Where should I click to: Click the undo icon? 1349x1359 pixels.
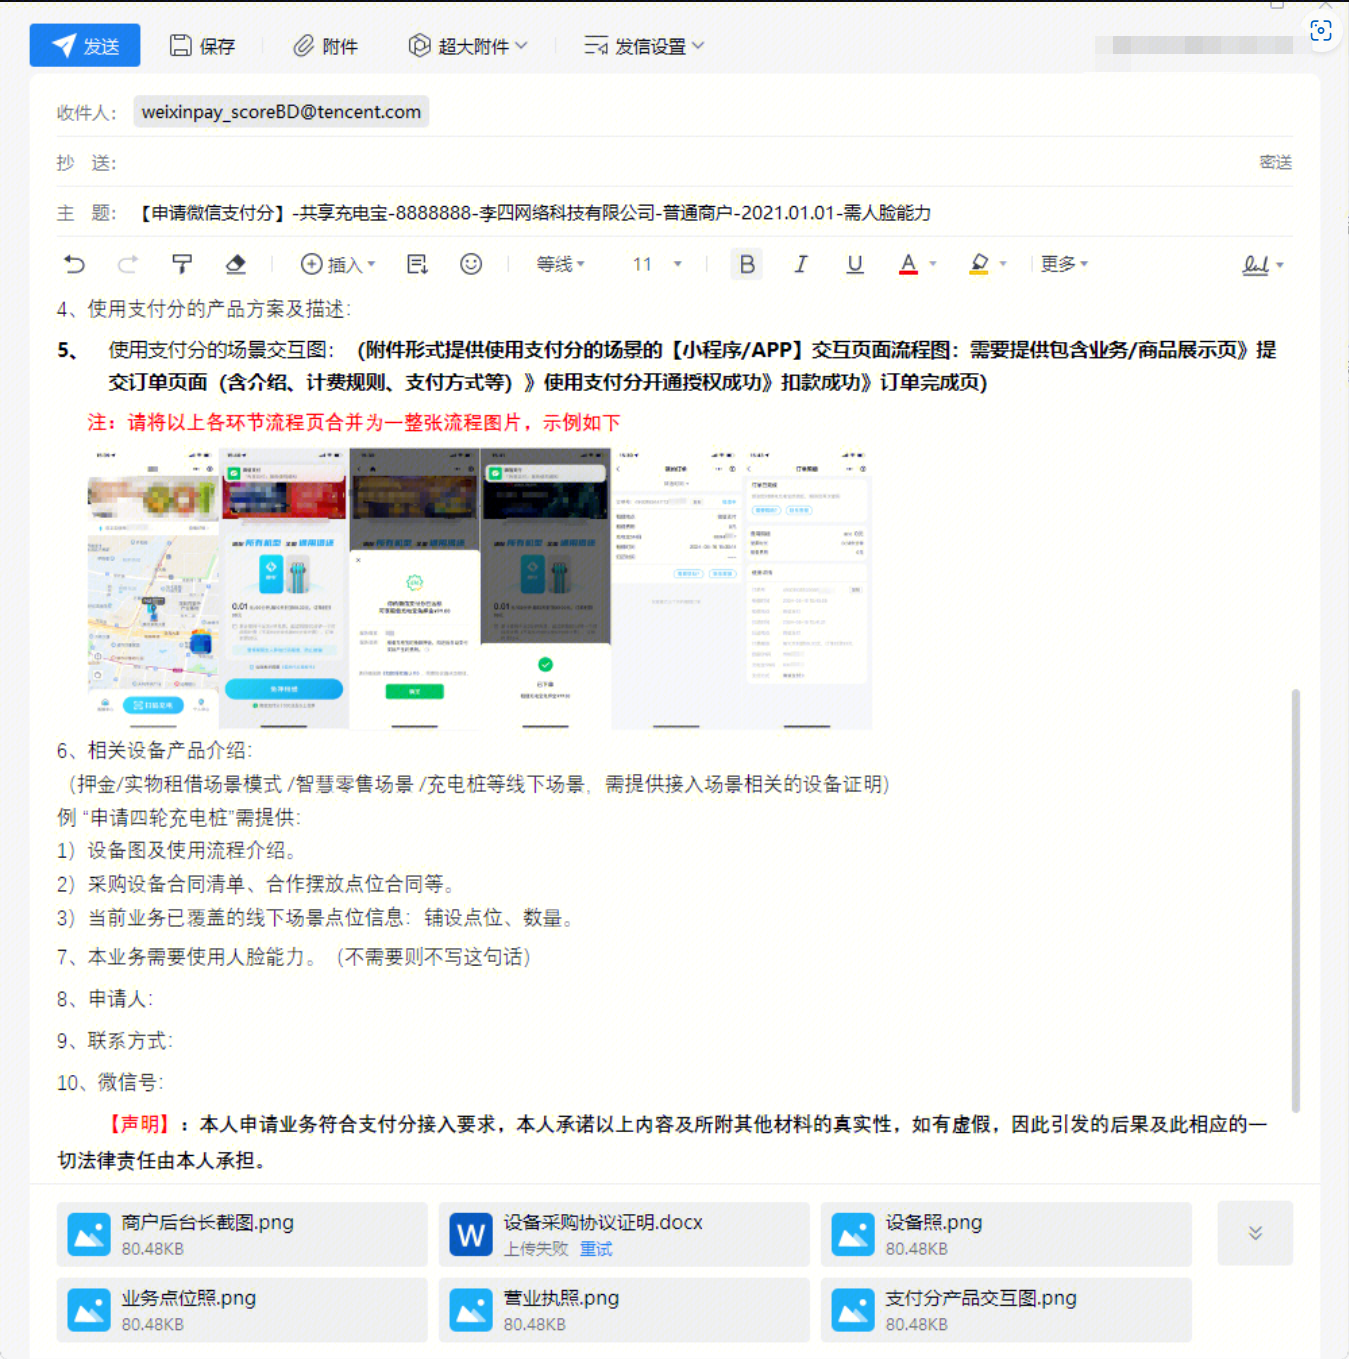click(75, 264)
